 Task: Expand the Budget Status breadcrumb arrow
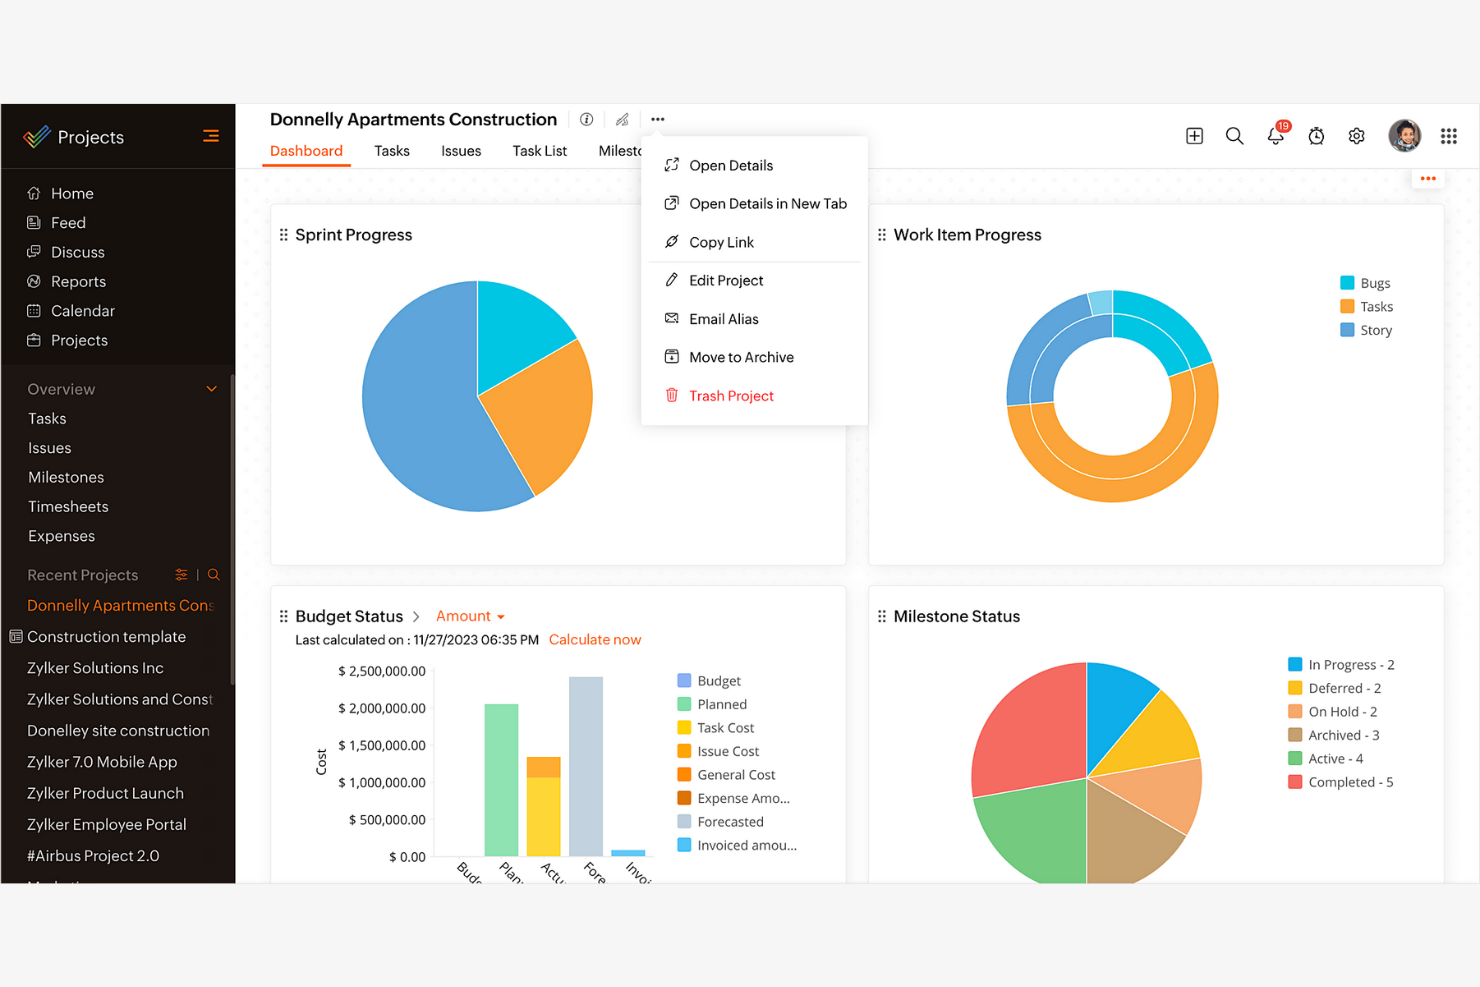[x=416, y=616]
